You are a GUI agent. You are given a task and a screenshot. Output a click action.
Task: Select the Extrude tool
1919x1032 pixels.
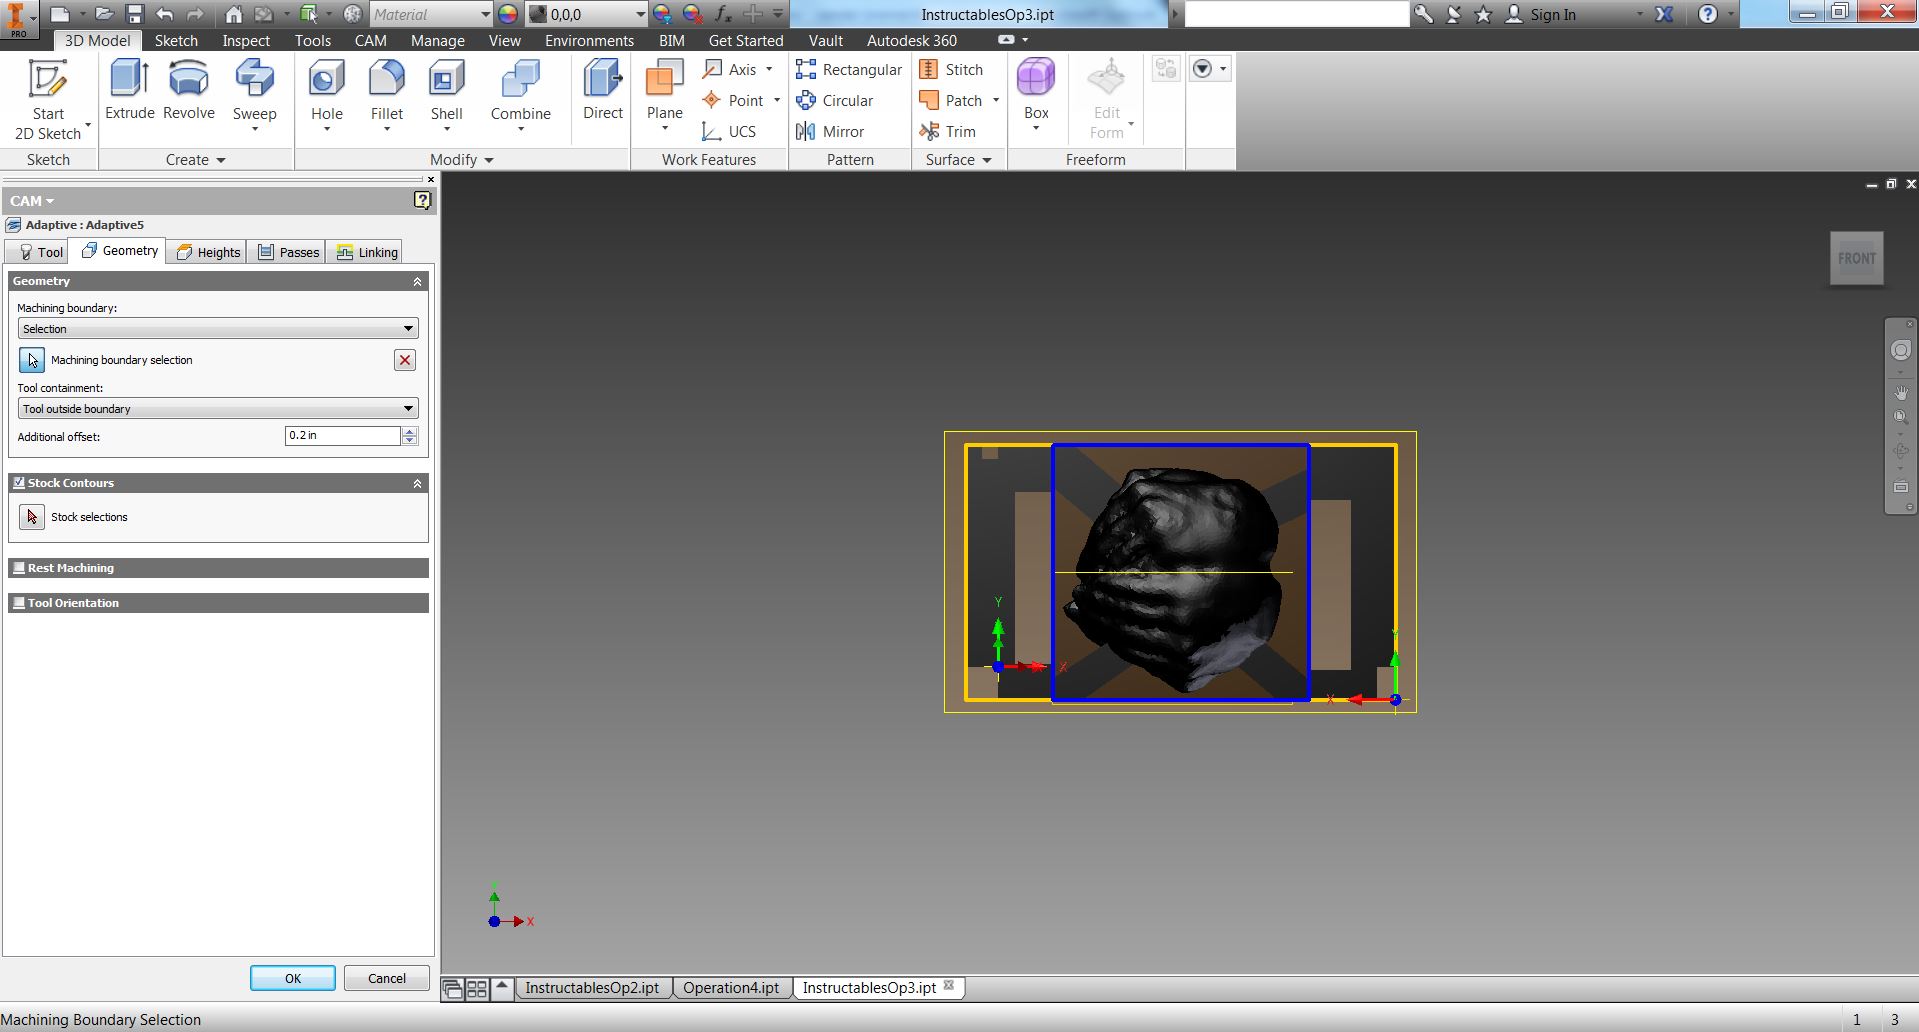130,90
